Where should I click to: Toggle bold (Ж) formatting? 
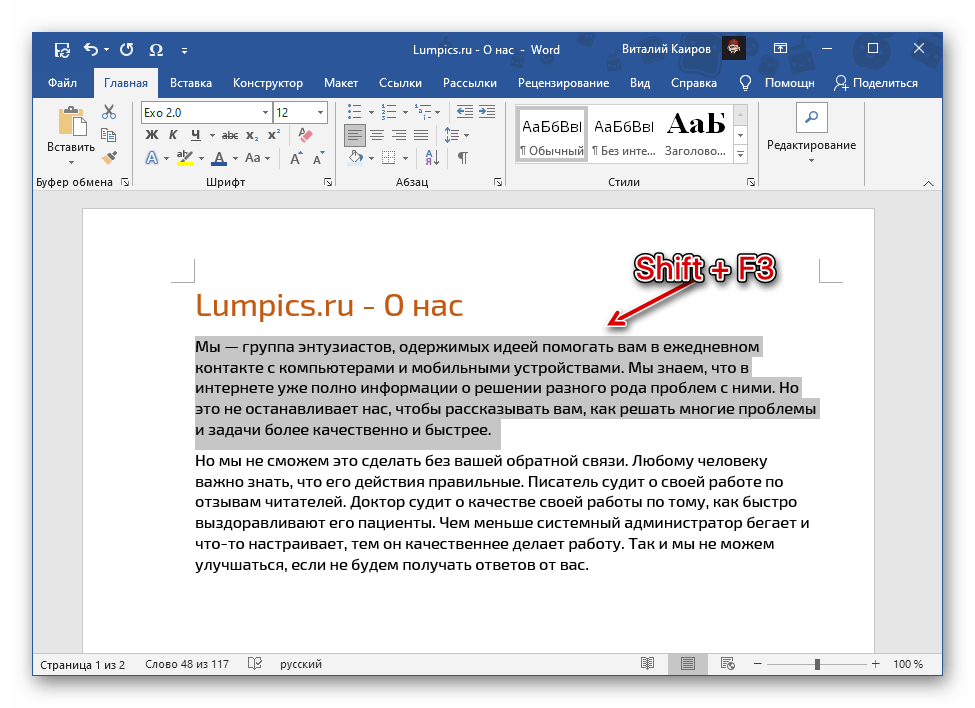pos(152,135)
